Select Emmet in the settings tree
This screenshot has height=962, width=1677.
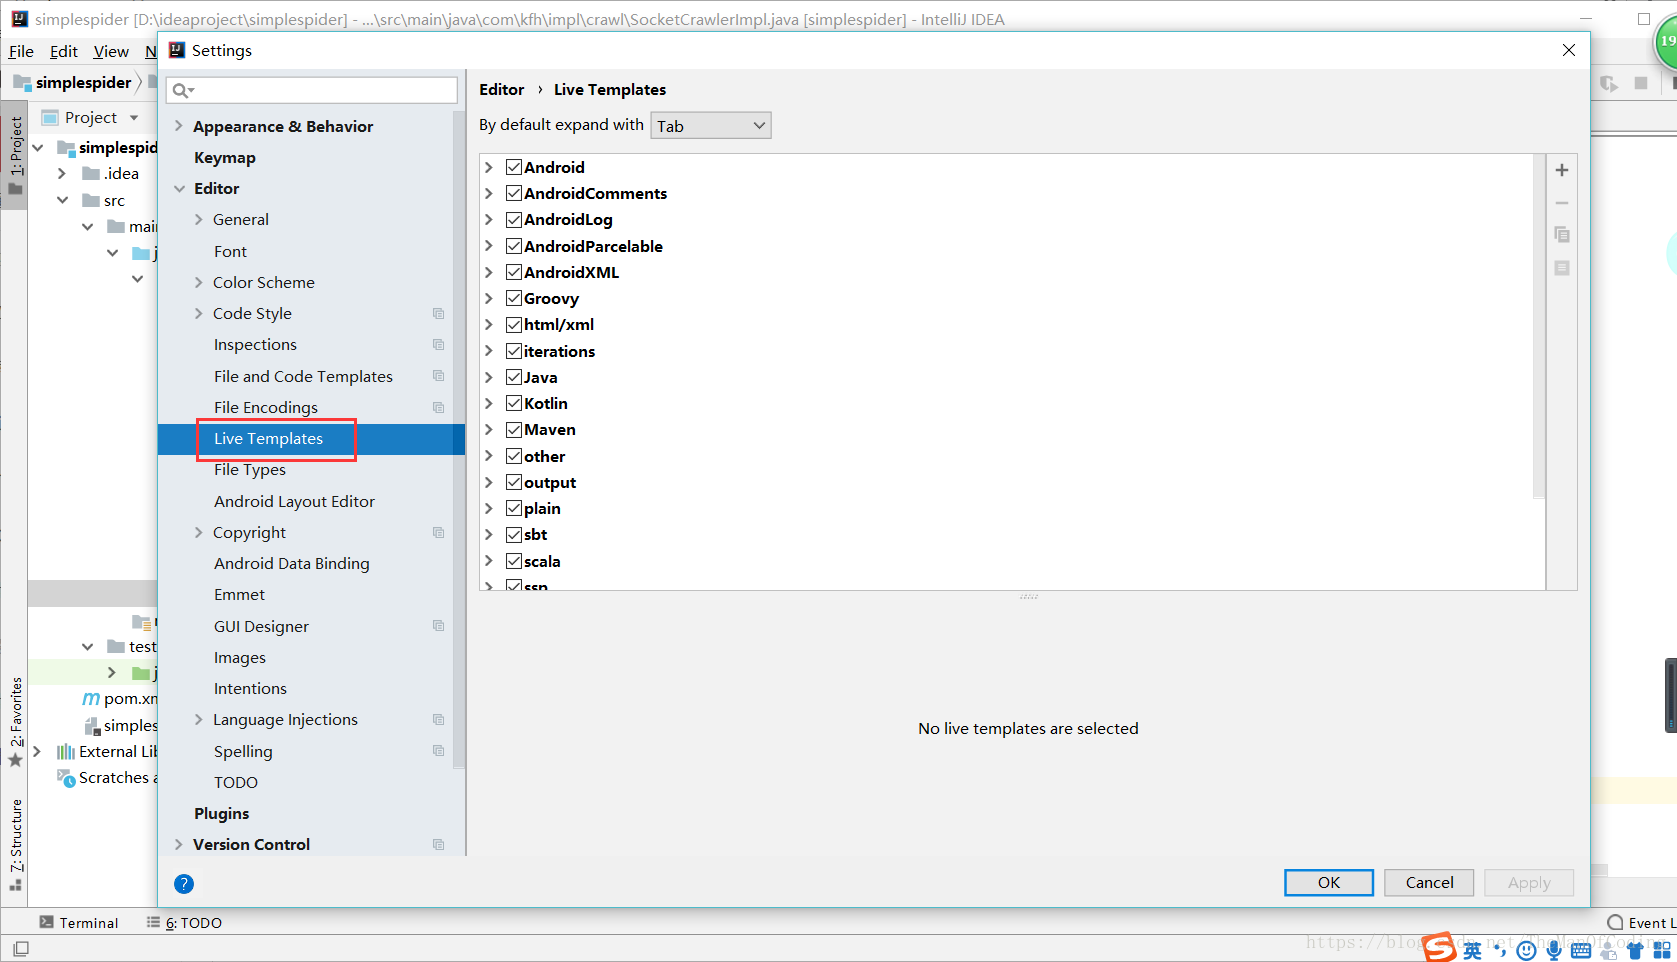[240, 595]
